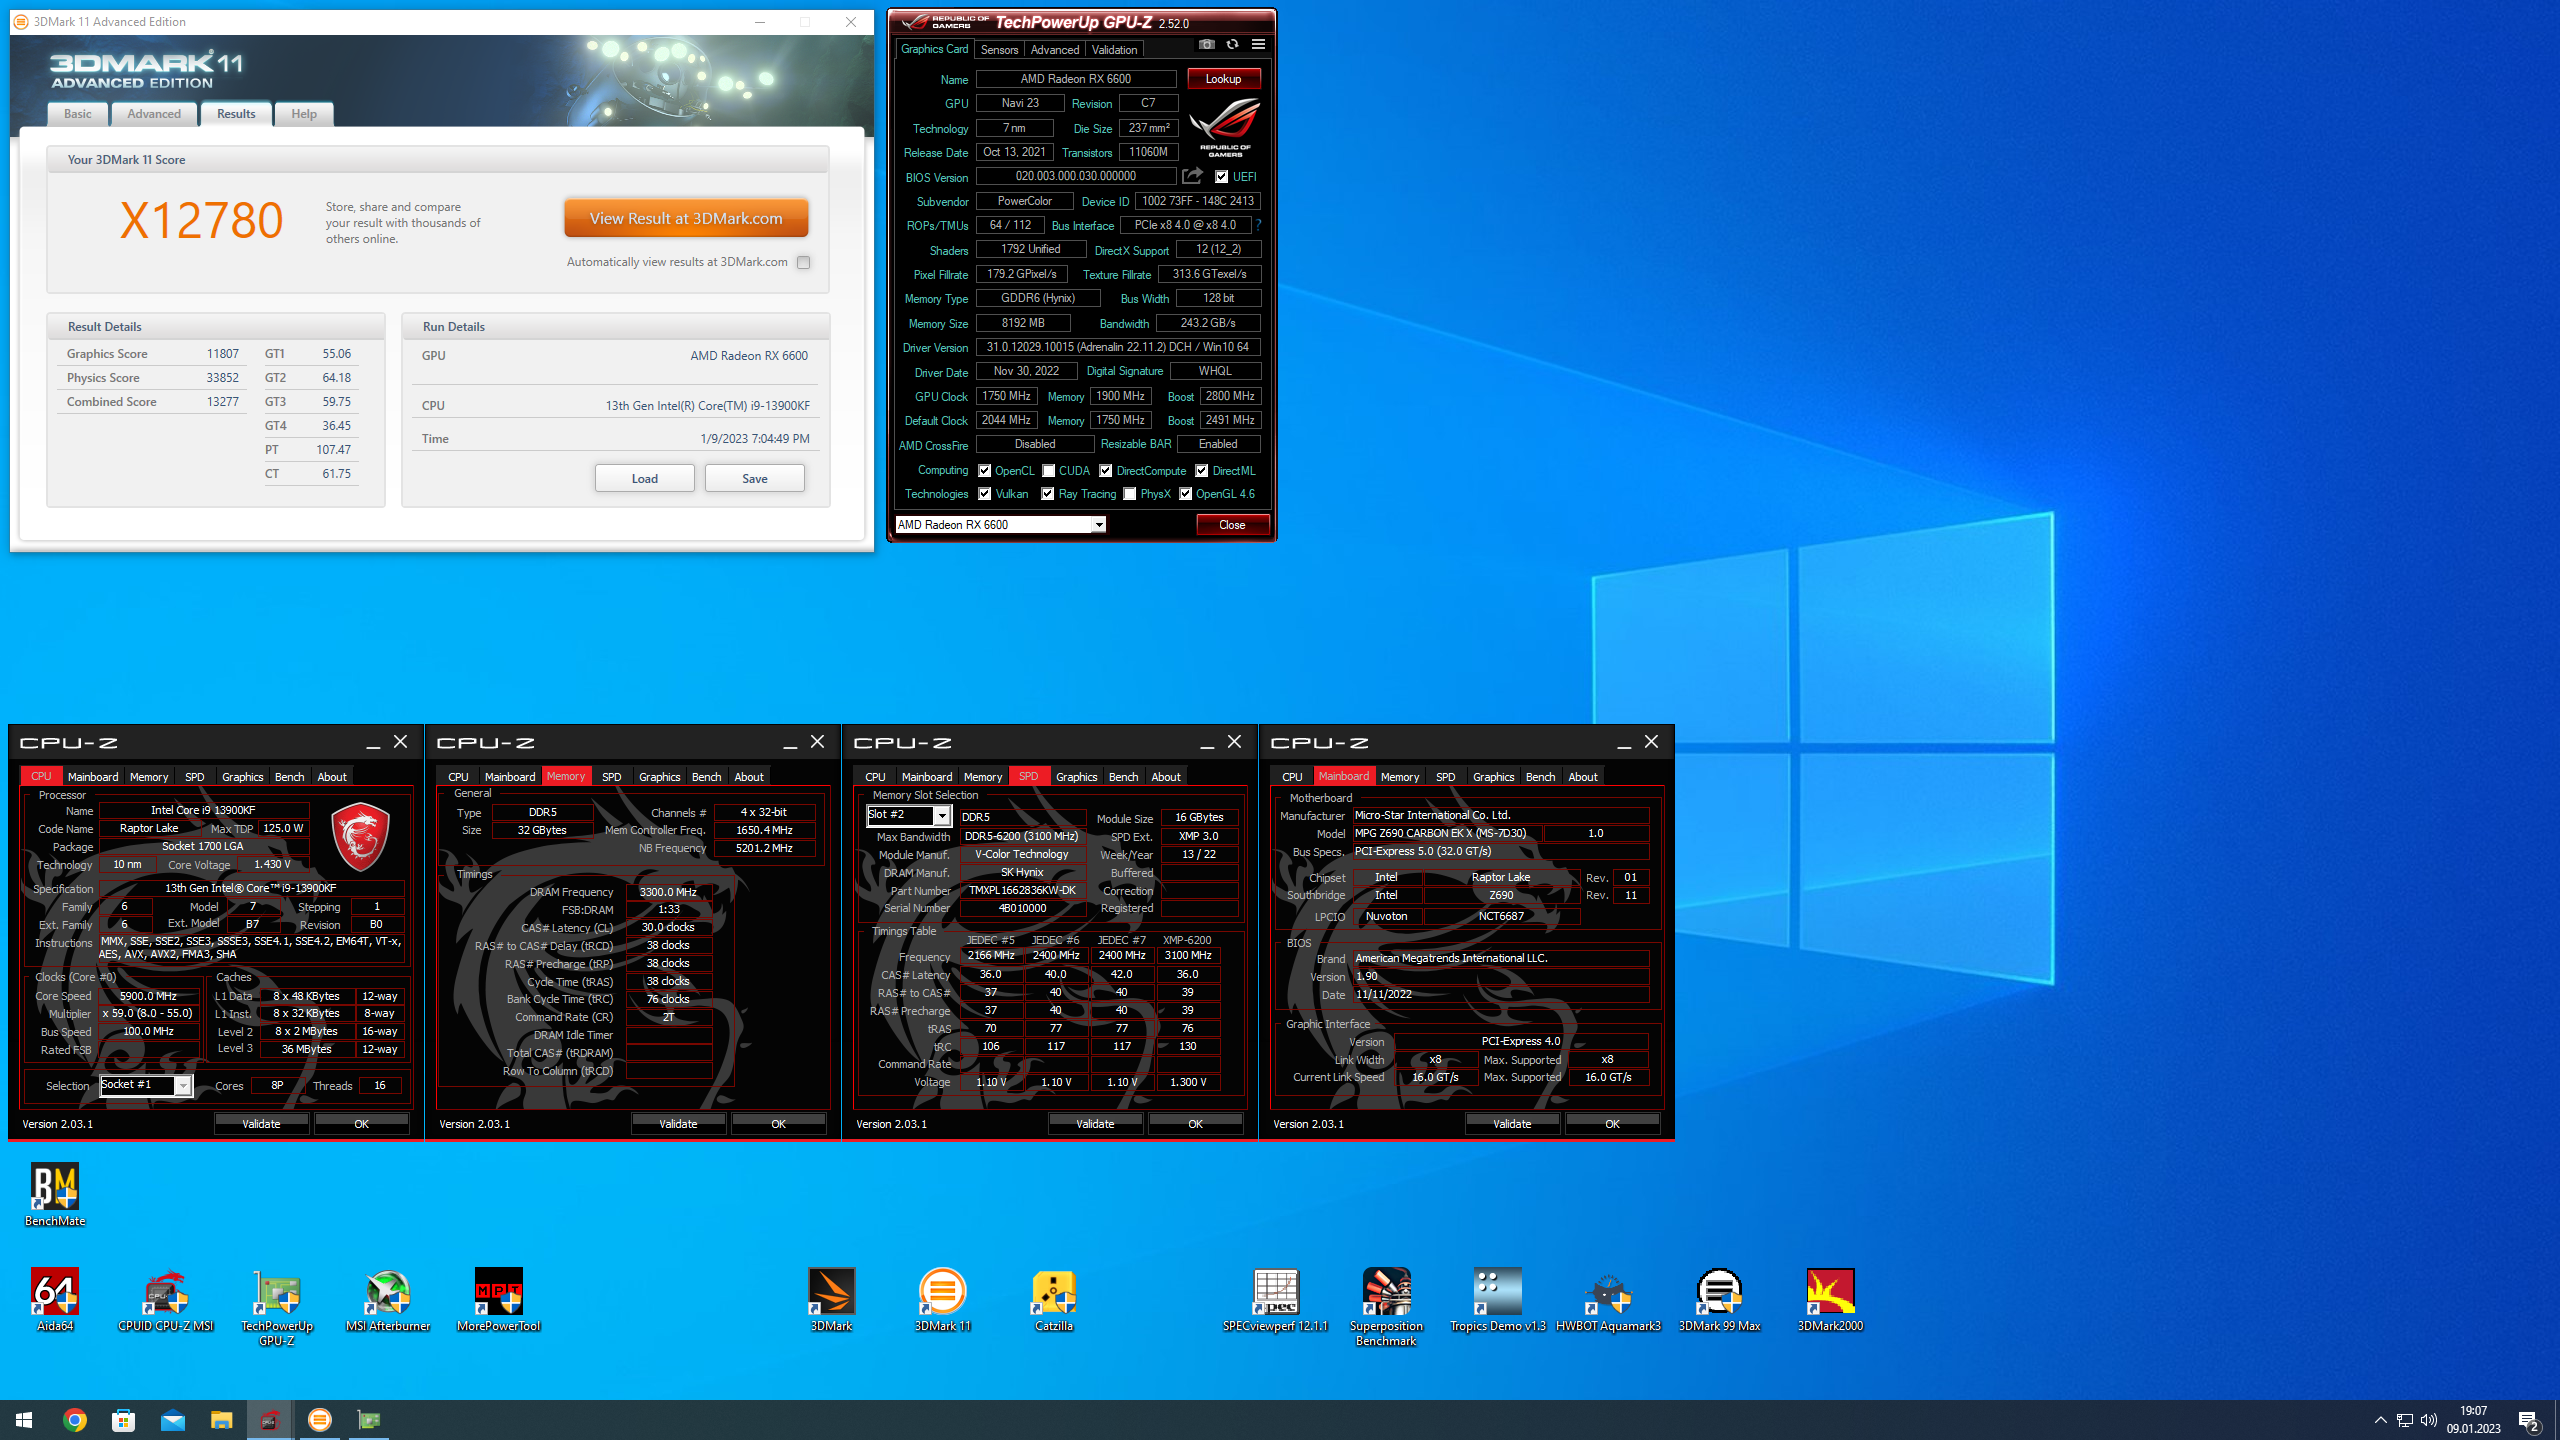
Task: Click the Core Speed value 5900.0 MHz
Action: [148, 997]
